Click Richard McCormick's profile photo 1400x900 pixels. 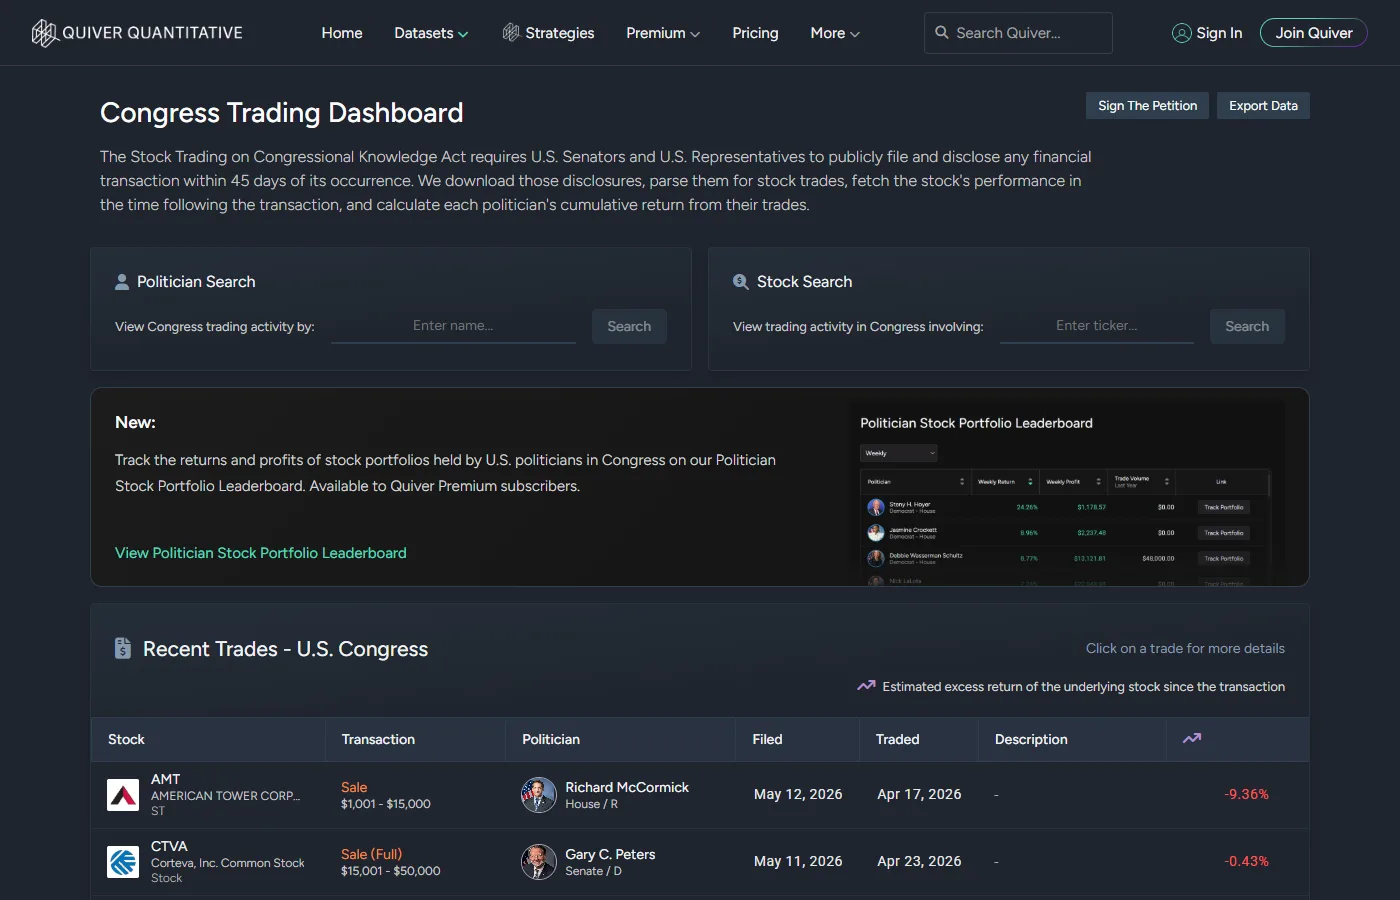pos(539,795)
